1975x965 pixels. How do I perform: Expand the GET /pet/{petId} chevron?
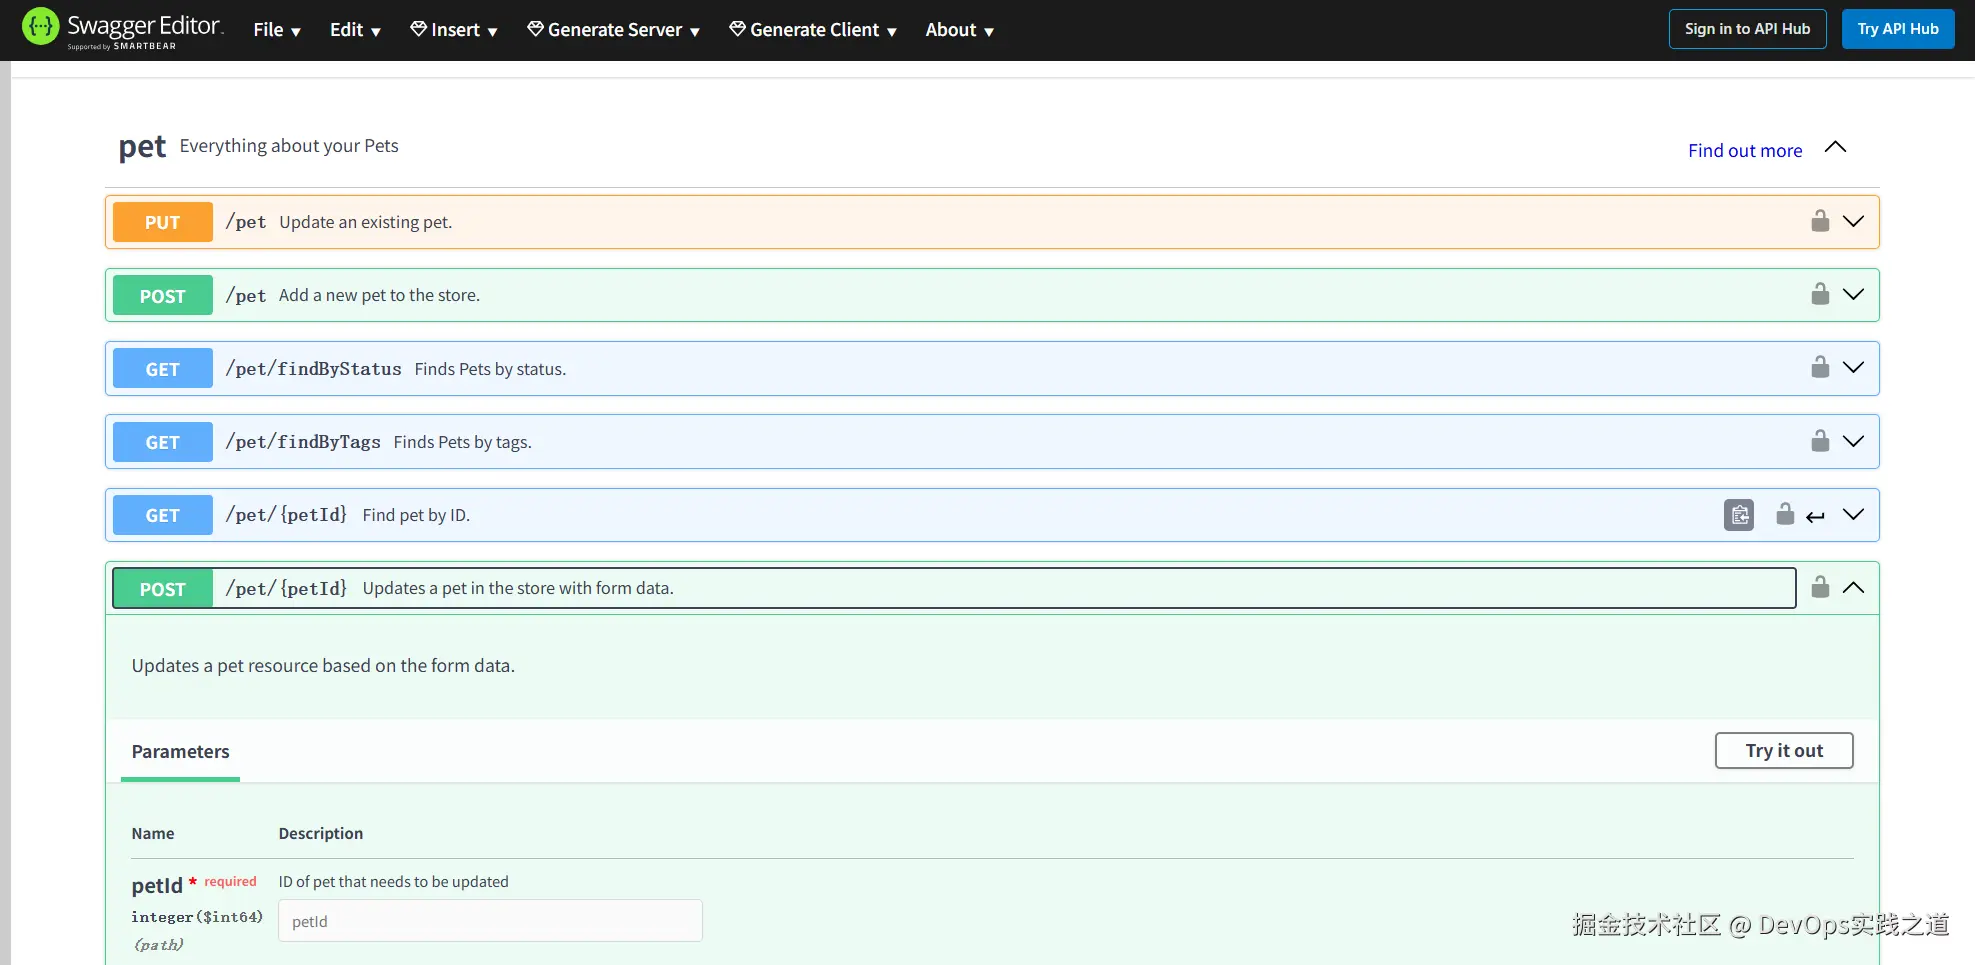(x=1853, y=514)
